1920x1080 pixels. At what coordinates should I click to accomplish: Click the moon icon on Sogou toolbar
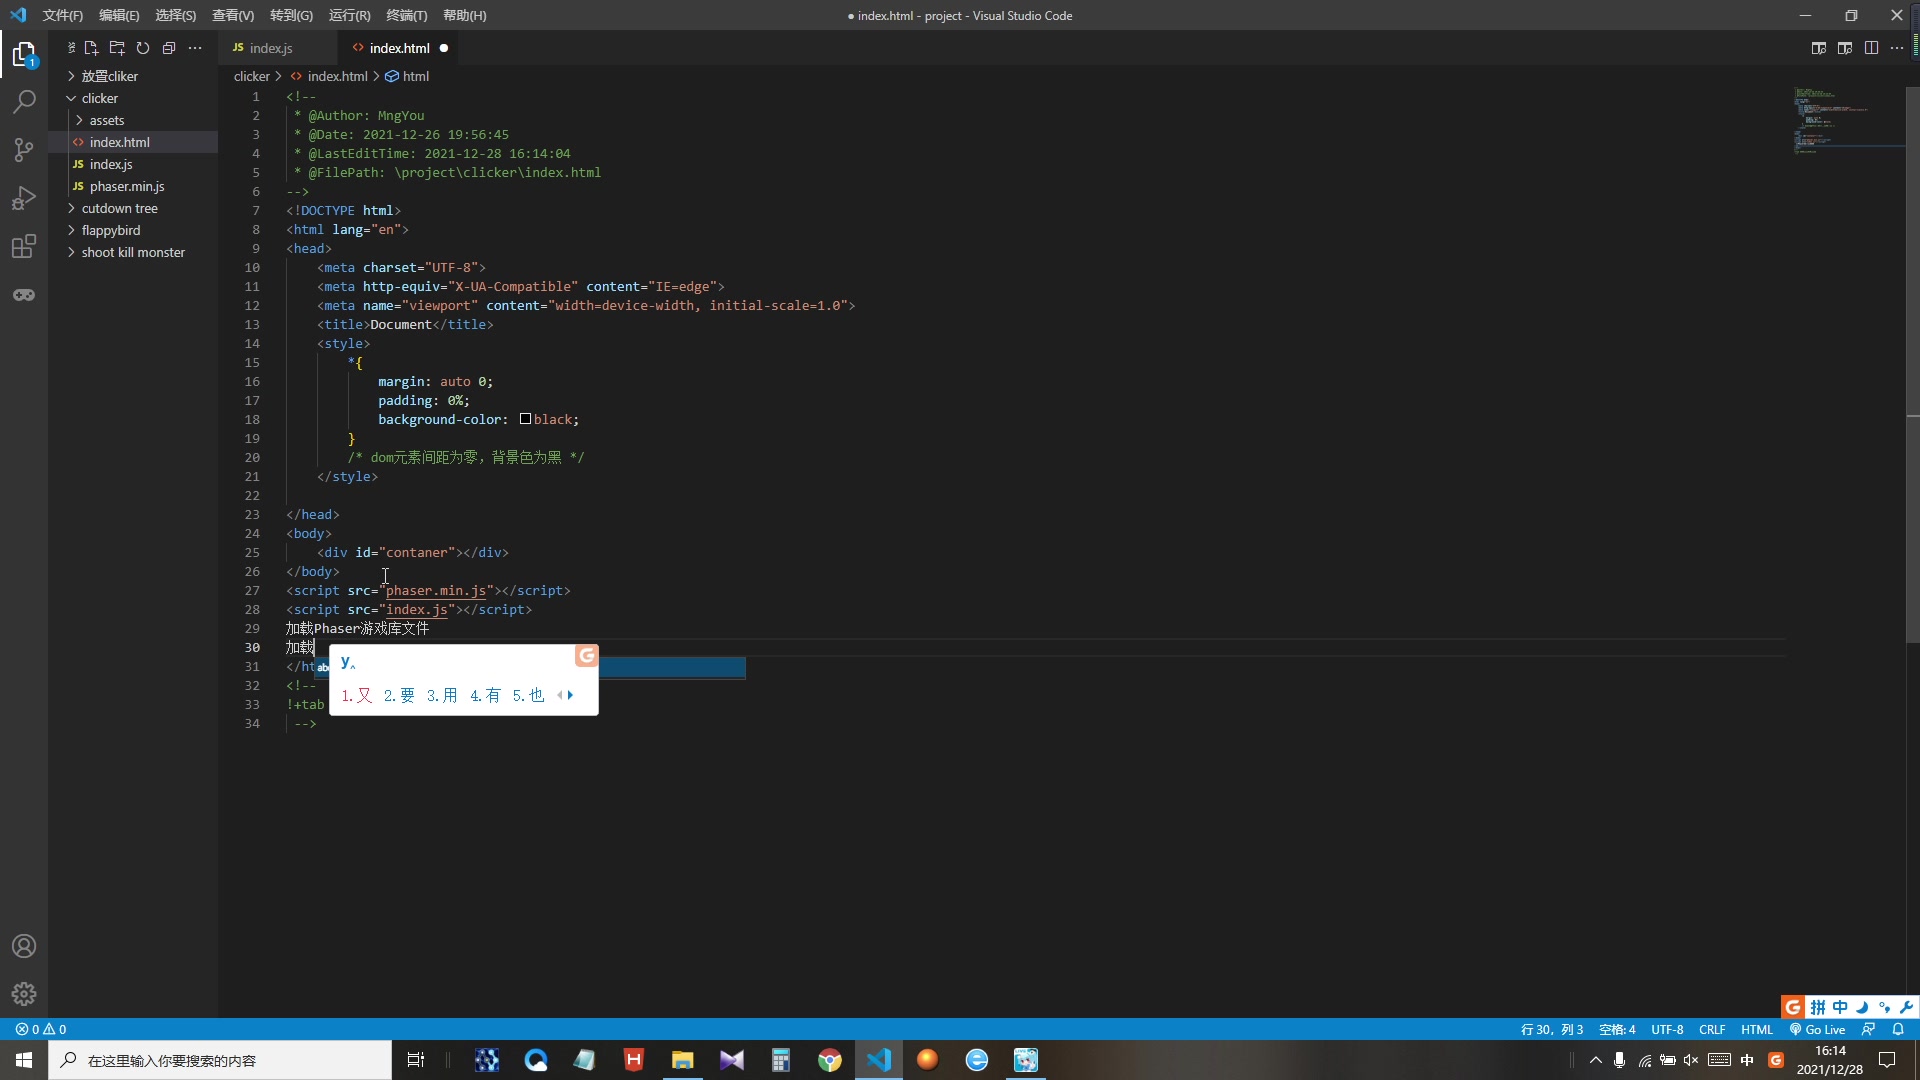pos(1862,1007)
